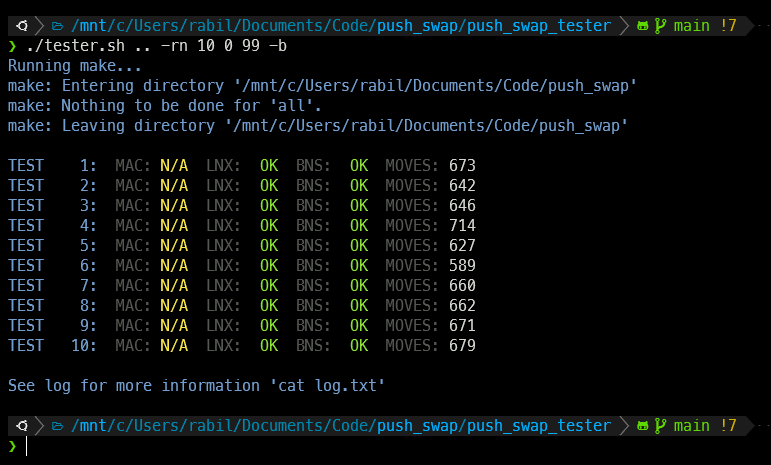Click the moves value 660 in TEST 7
The image size is (771, 465).
point(462,286)
